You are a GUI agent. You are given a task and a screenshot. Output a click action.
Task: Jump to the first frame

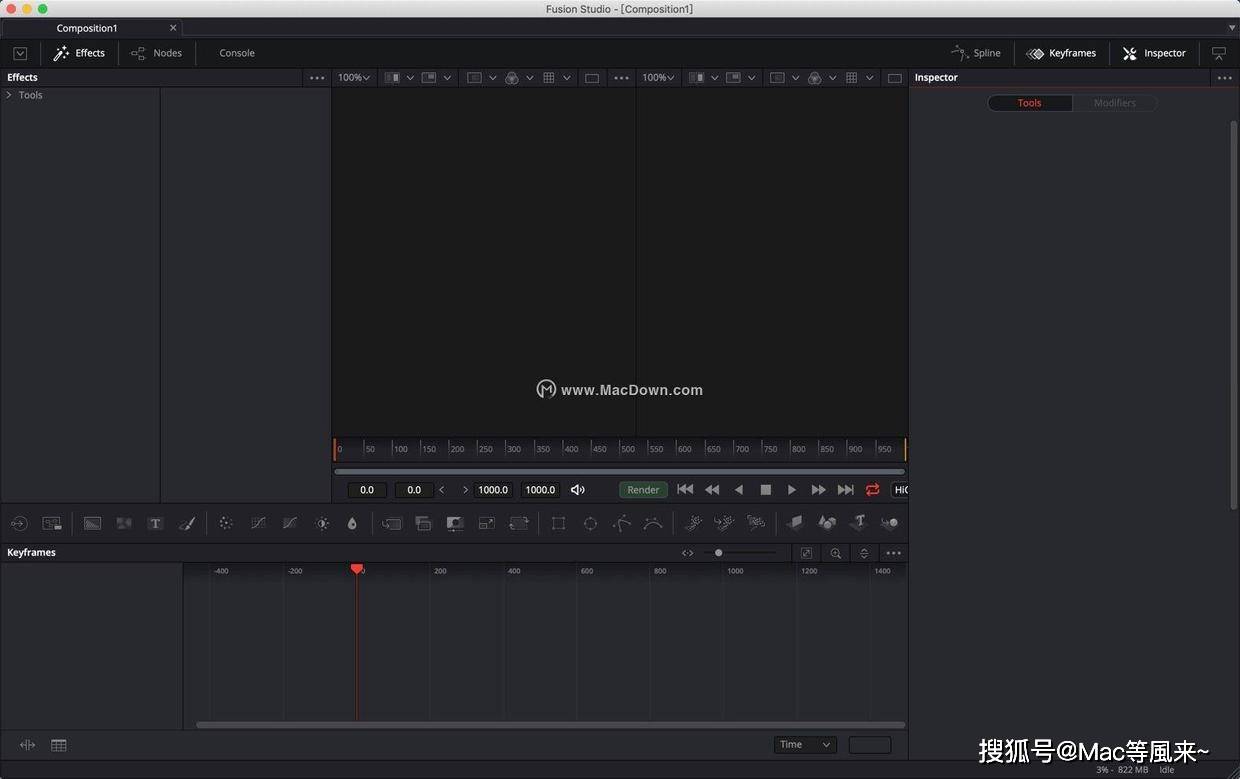click(685, 490)
